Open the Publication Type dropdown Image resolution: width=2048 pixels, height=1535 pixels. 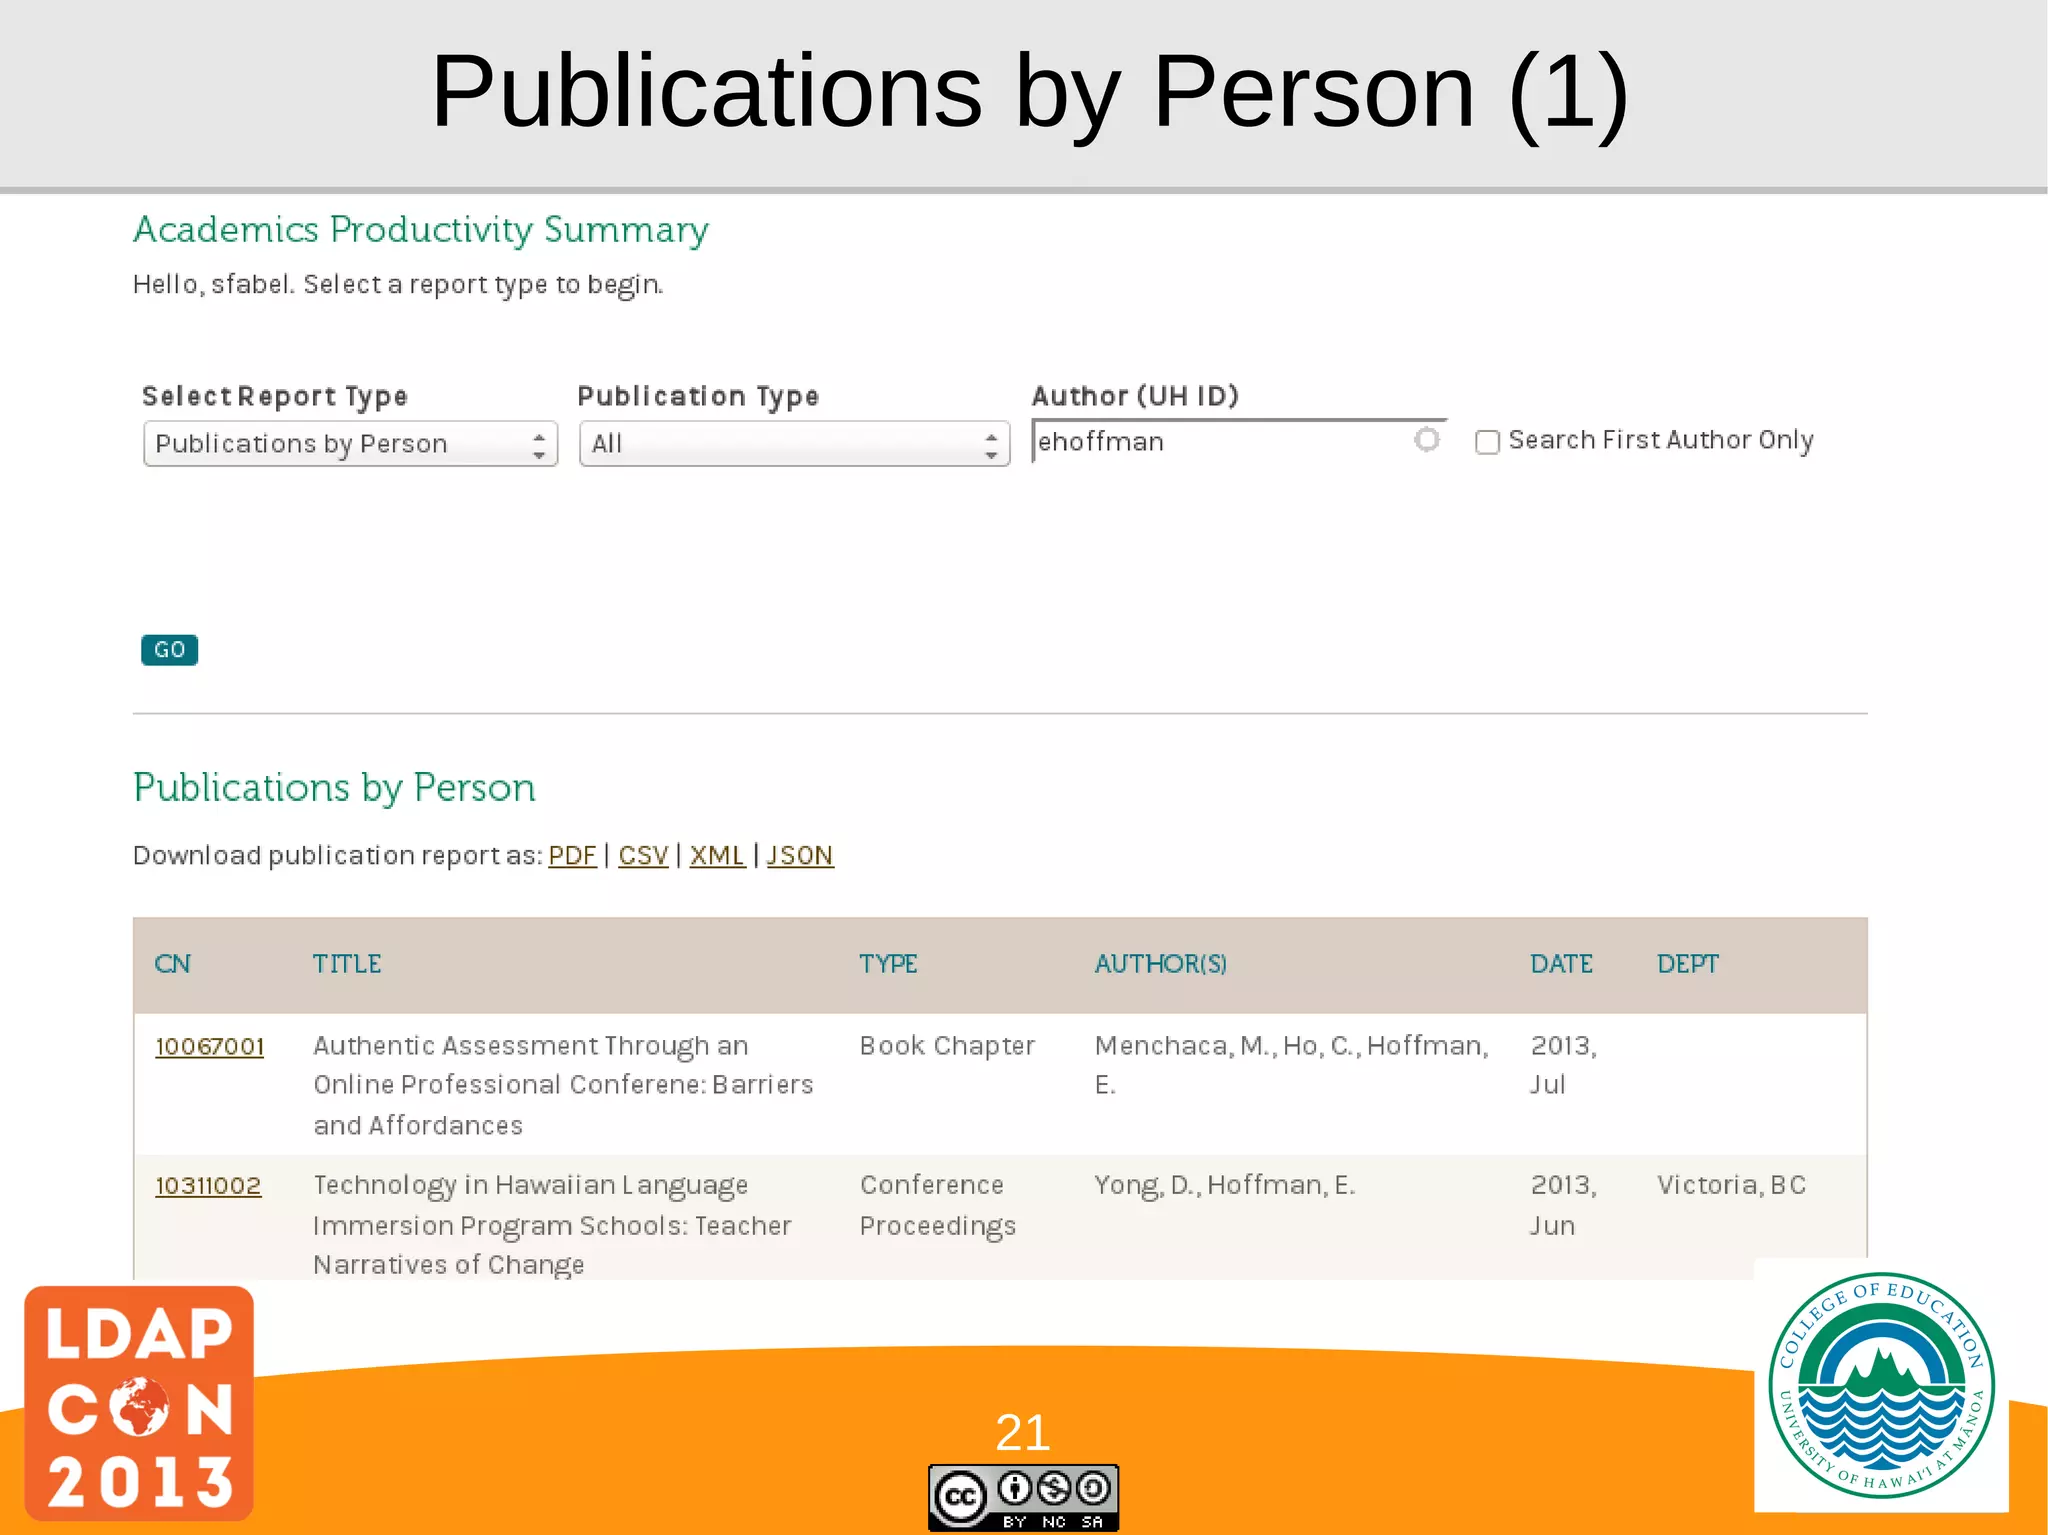[794, 443]
